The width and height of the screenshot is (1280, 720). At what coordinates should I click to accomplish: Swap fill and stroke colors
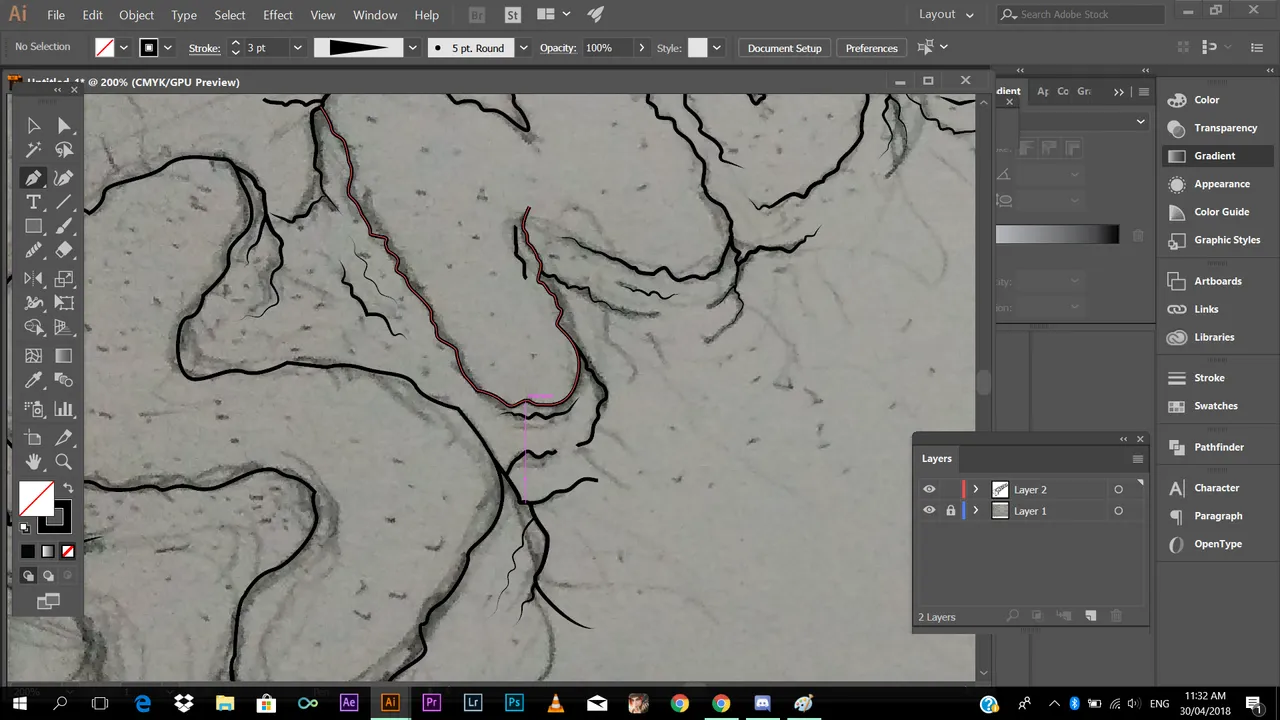[x=68, y=488]
